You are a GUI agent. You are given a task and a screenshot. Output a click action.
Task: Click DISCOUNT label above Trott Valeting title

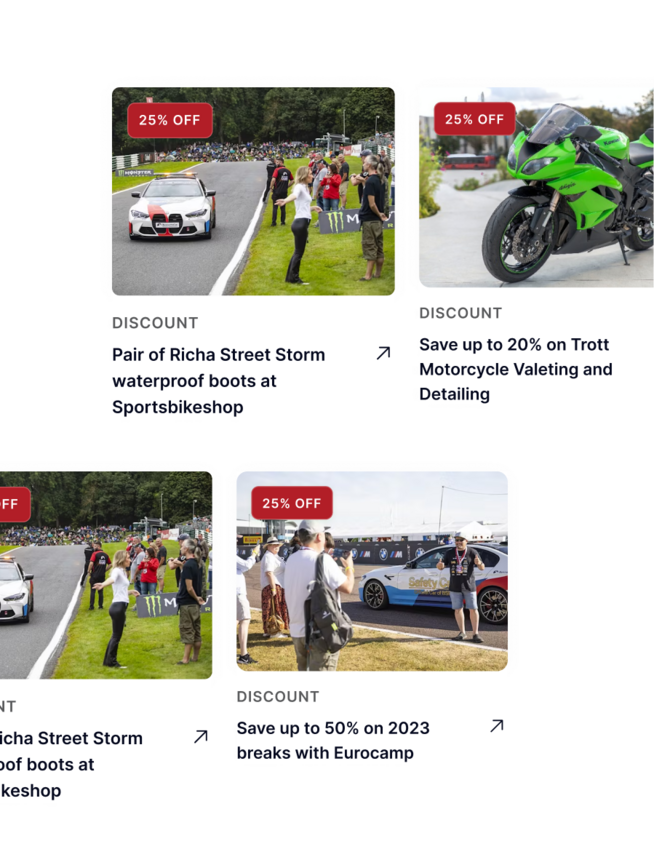(x=461, y=313)
